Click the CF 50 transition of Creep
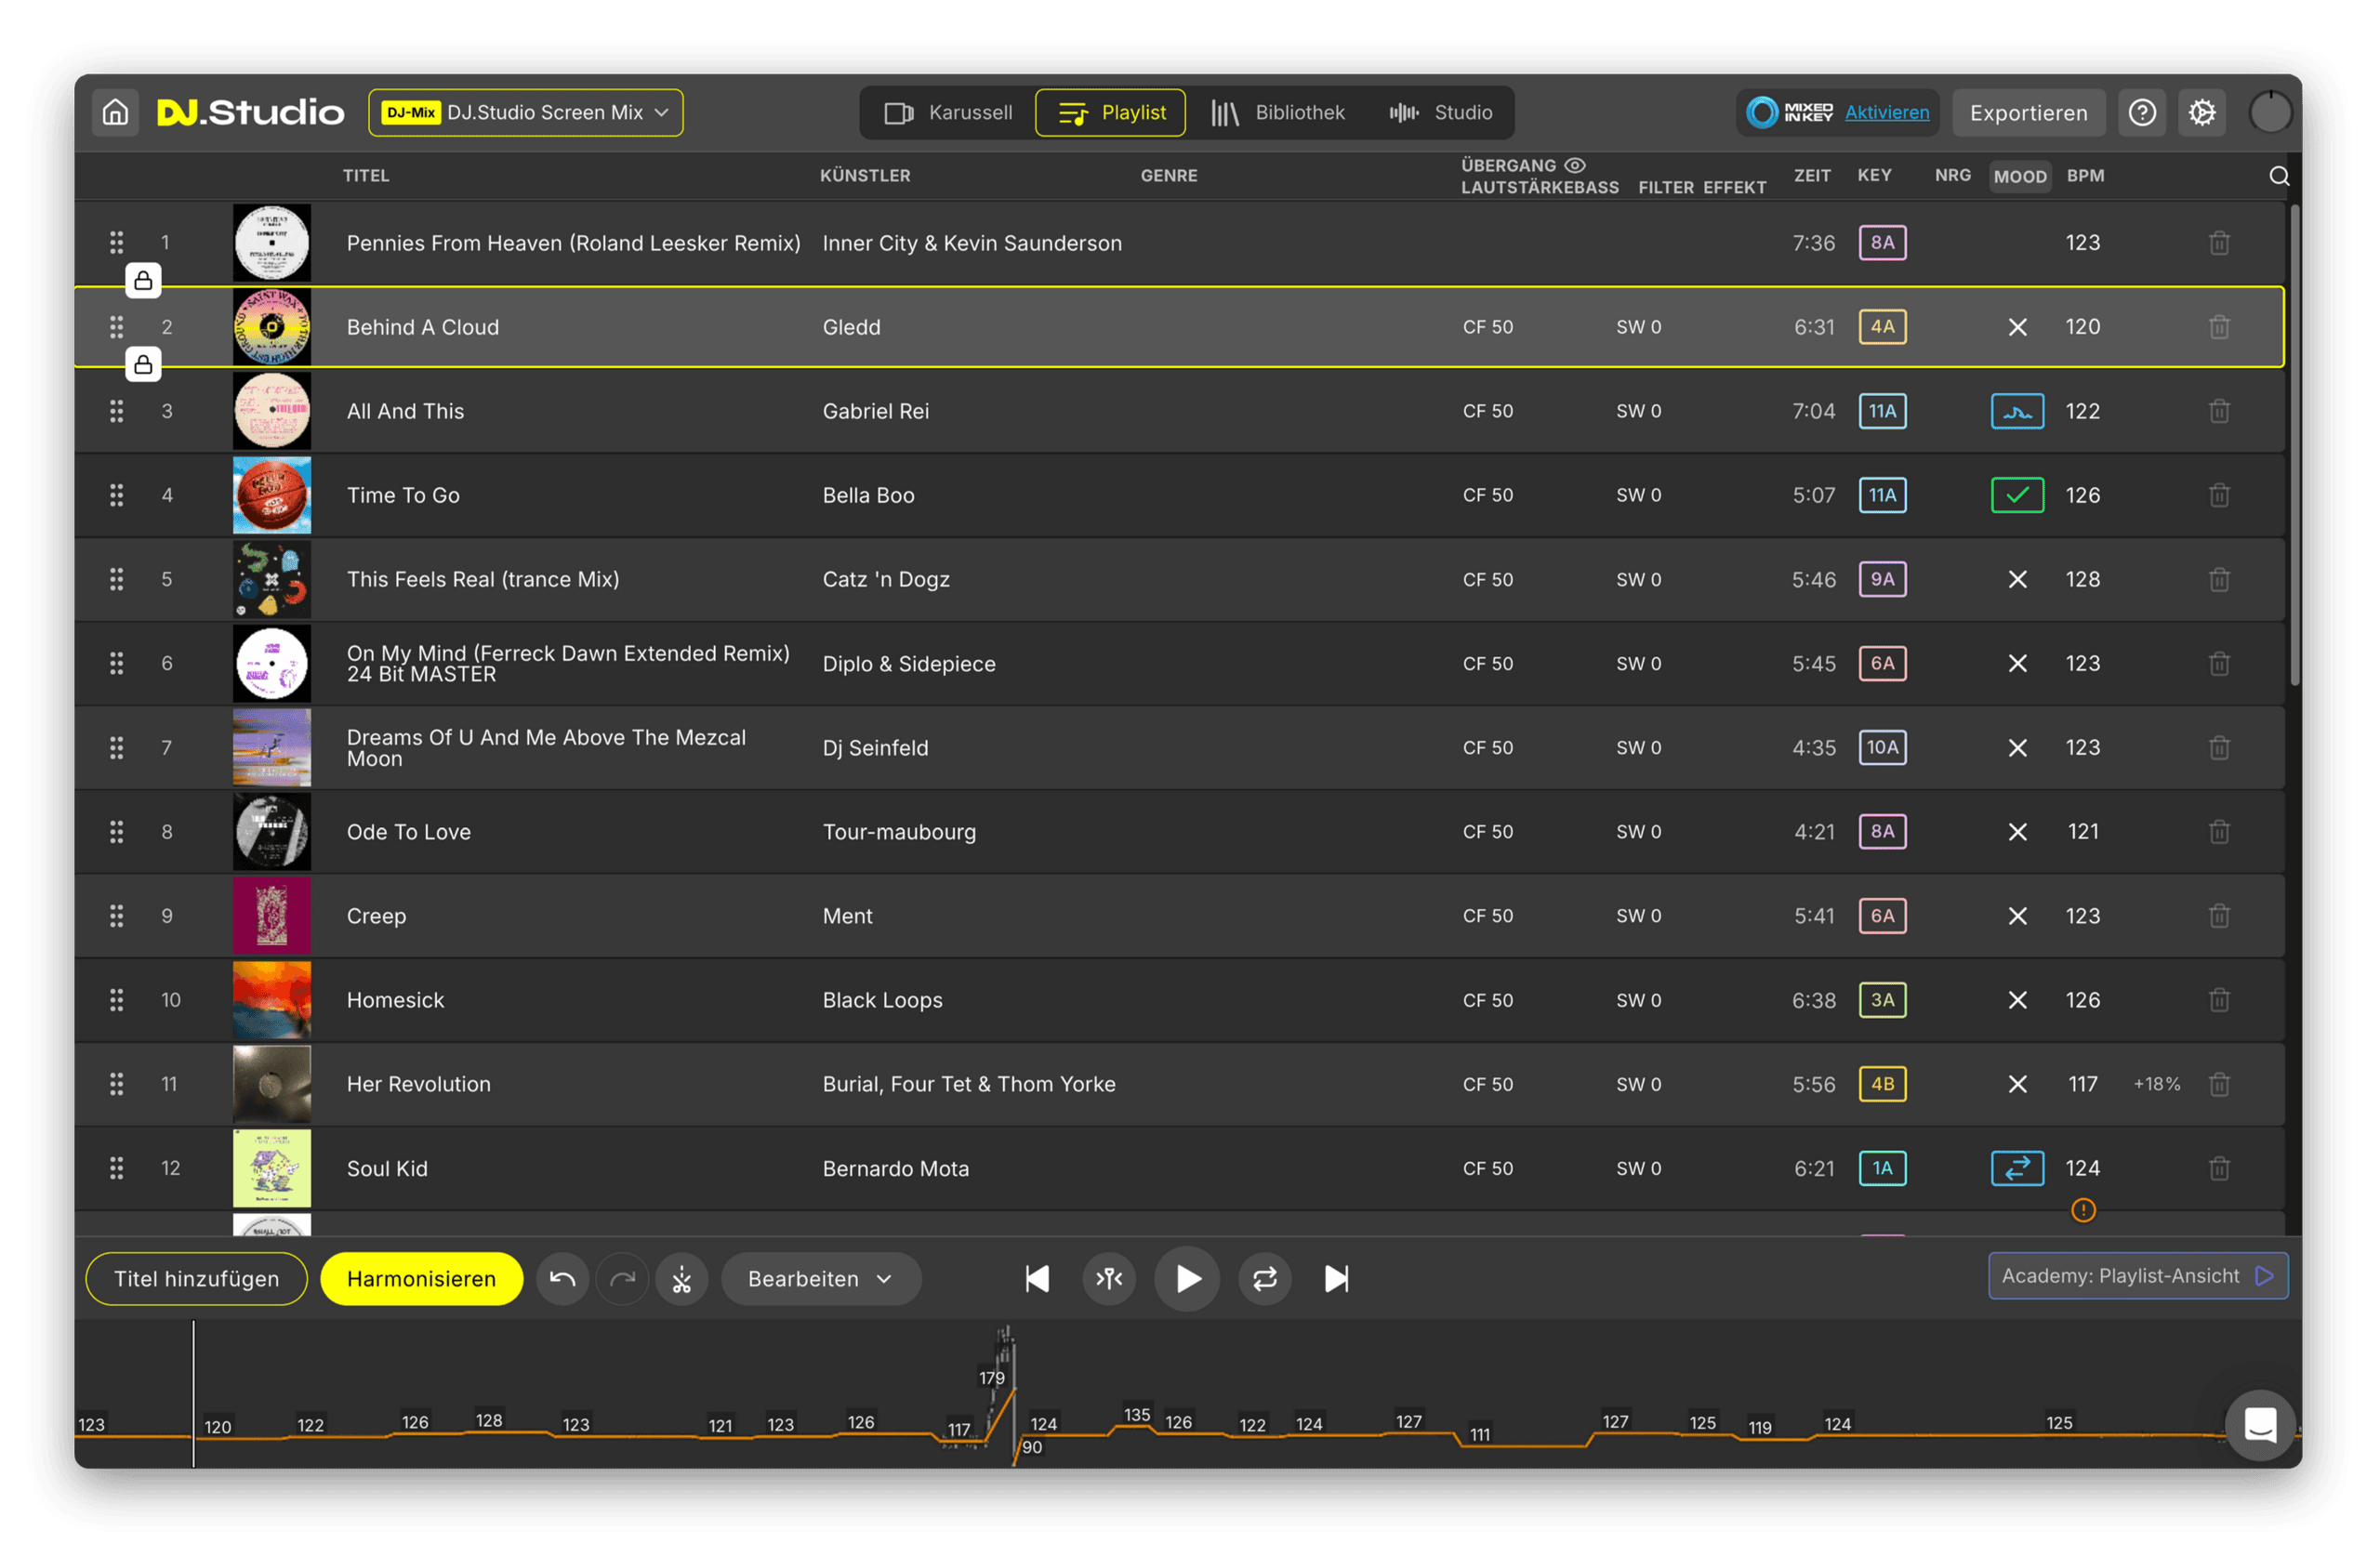 point(1487,916)
